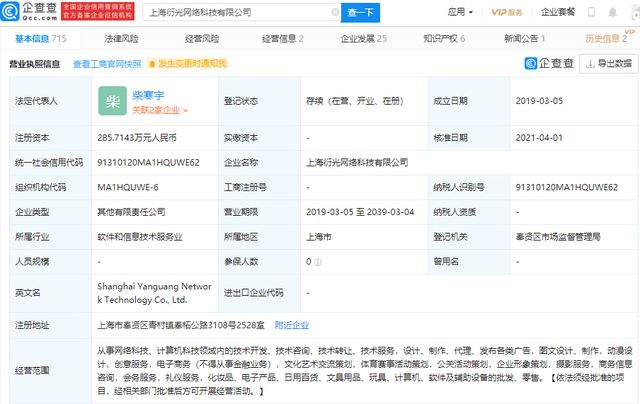Image resolution: width=640 pixels, height=404 pixels.
Task: Click 其他有限责任公司 company type
Action: coord(131,212)
